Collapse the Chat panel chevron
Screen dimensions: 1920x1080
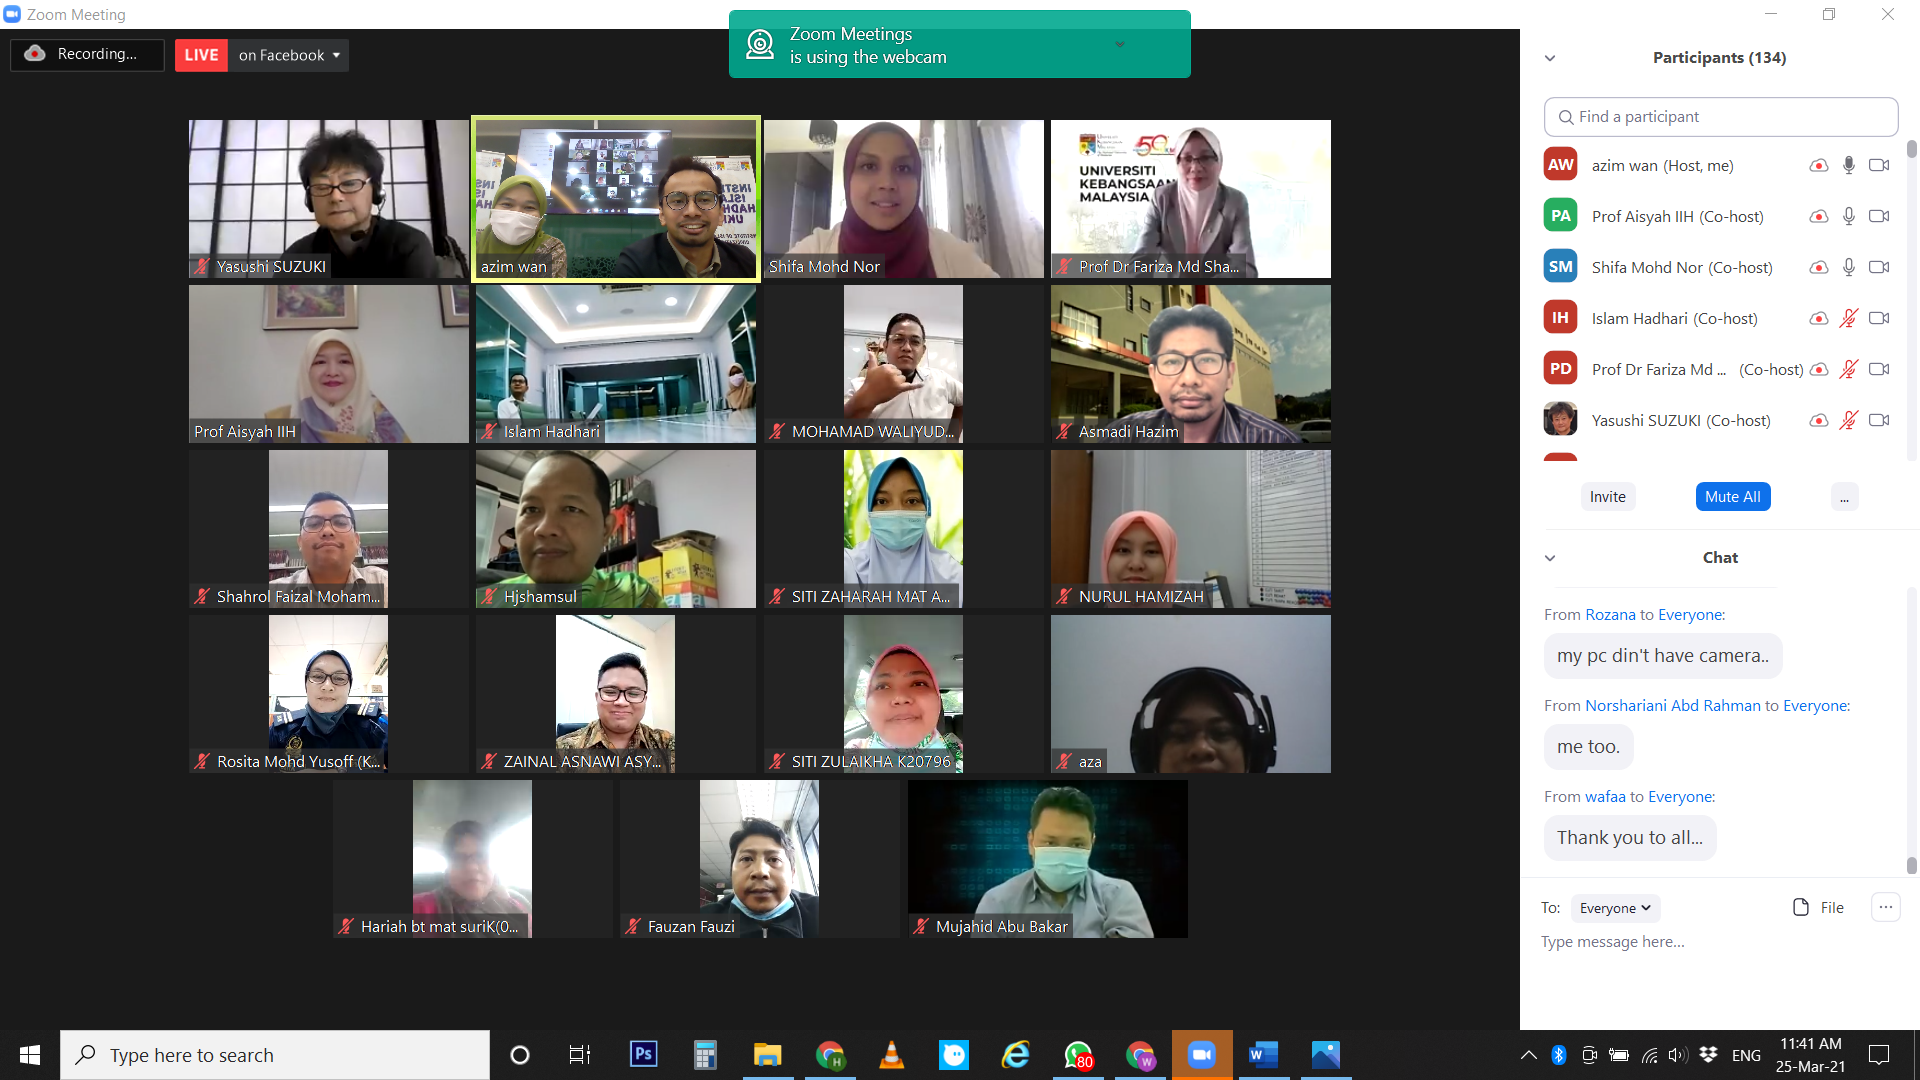1550,558
